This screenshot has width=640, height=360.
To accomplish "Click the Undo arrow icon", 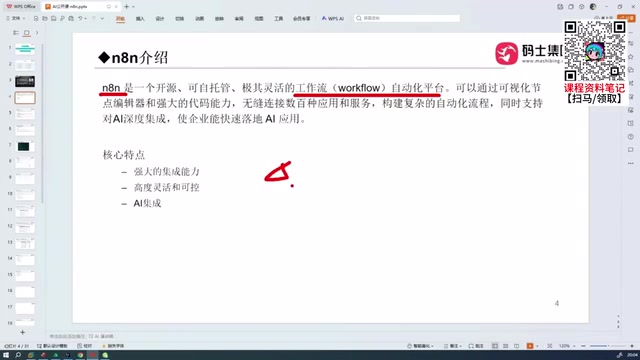I will click(80, 18).
